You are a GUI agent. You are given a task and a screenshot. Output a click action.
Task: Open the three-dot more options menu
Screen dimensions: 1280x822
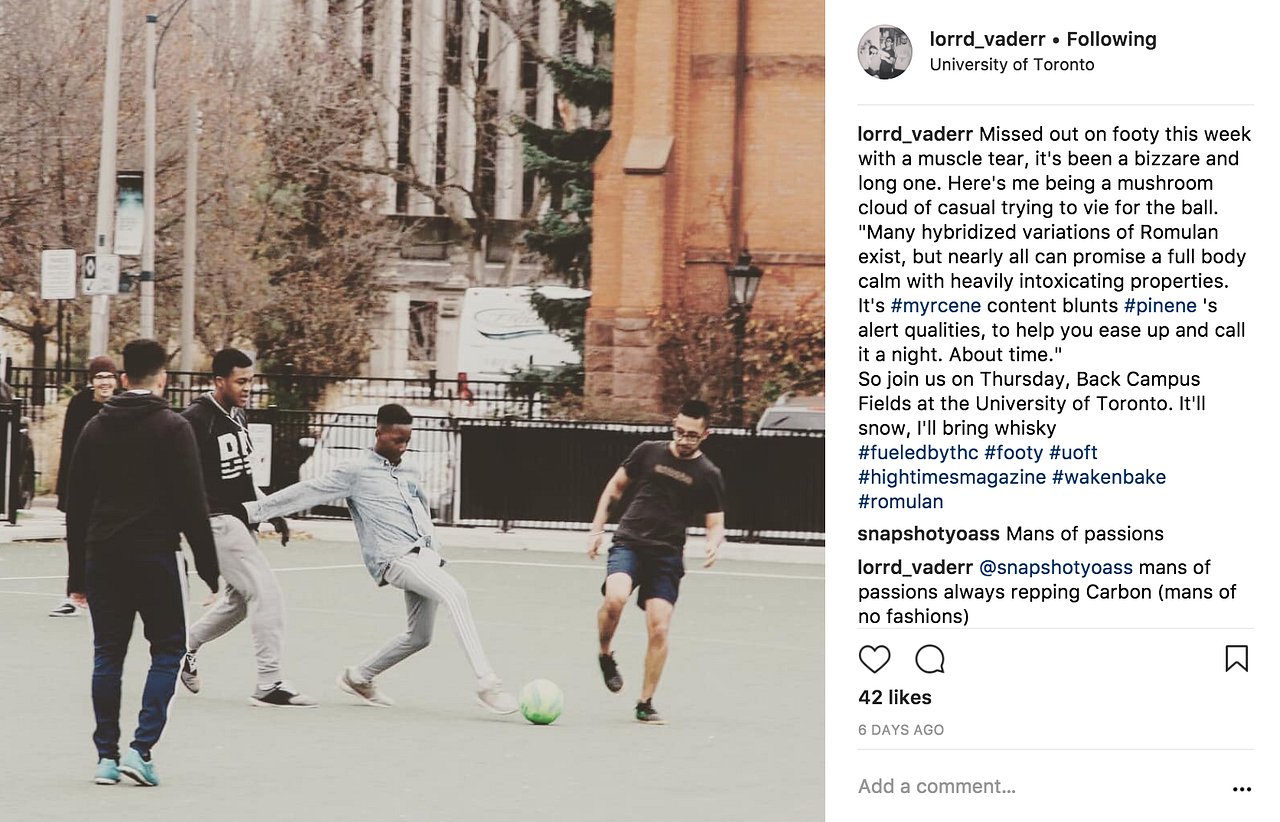tap(1242, 789)
